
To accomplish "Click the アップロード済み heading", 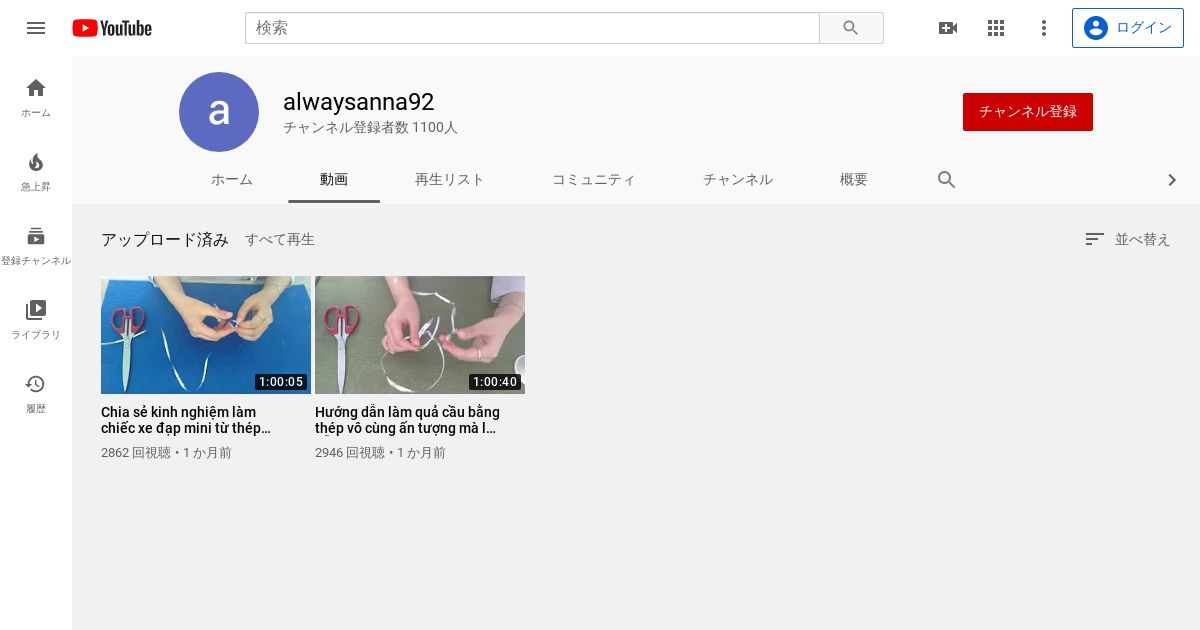I will tap(165, 240).
